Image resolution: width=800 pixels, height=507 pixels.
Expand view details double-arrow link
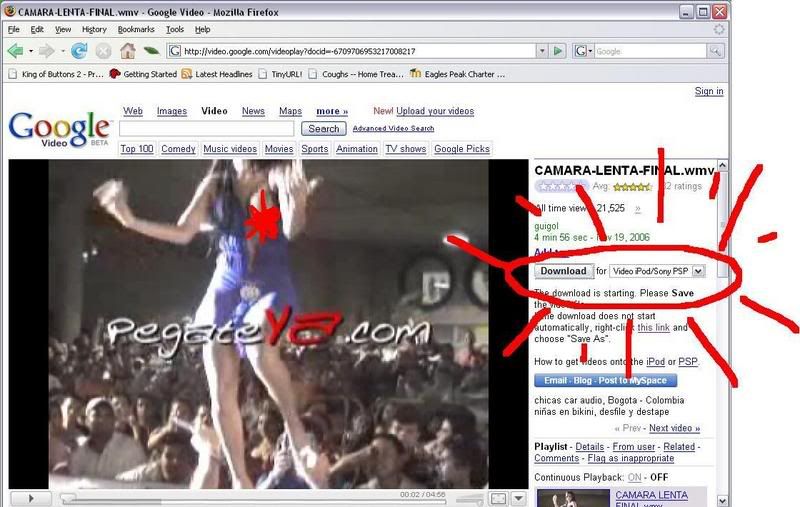(637, 209)
